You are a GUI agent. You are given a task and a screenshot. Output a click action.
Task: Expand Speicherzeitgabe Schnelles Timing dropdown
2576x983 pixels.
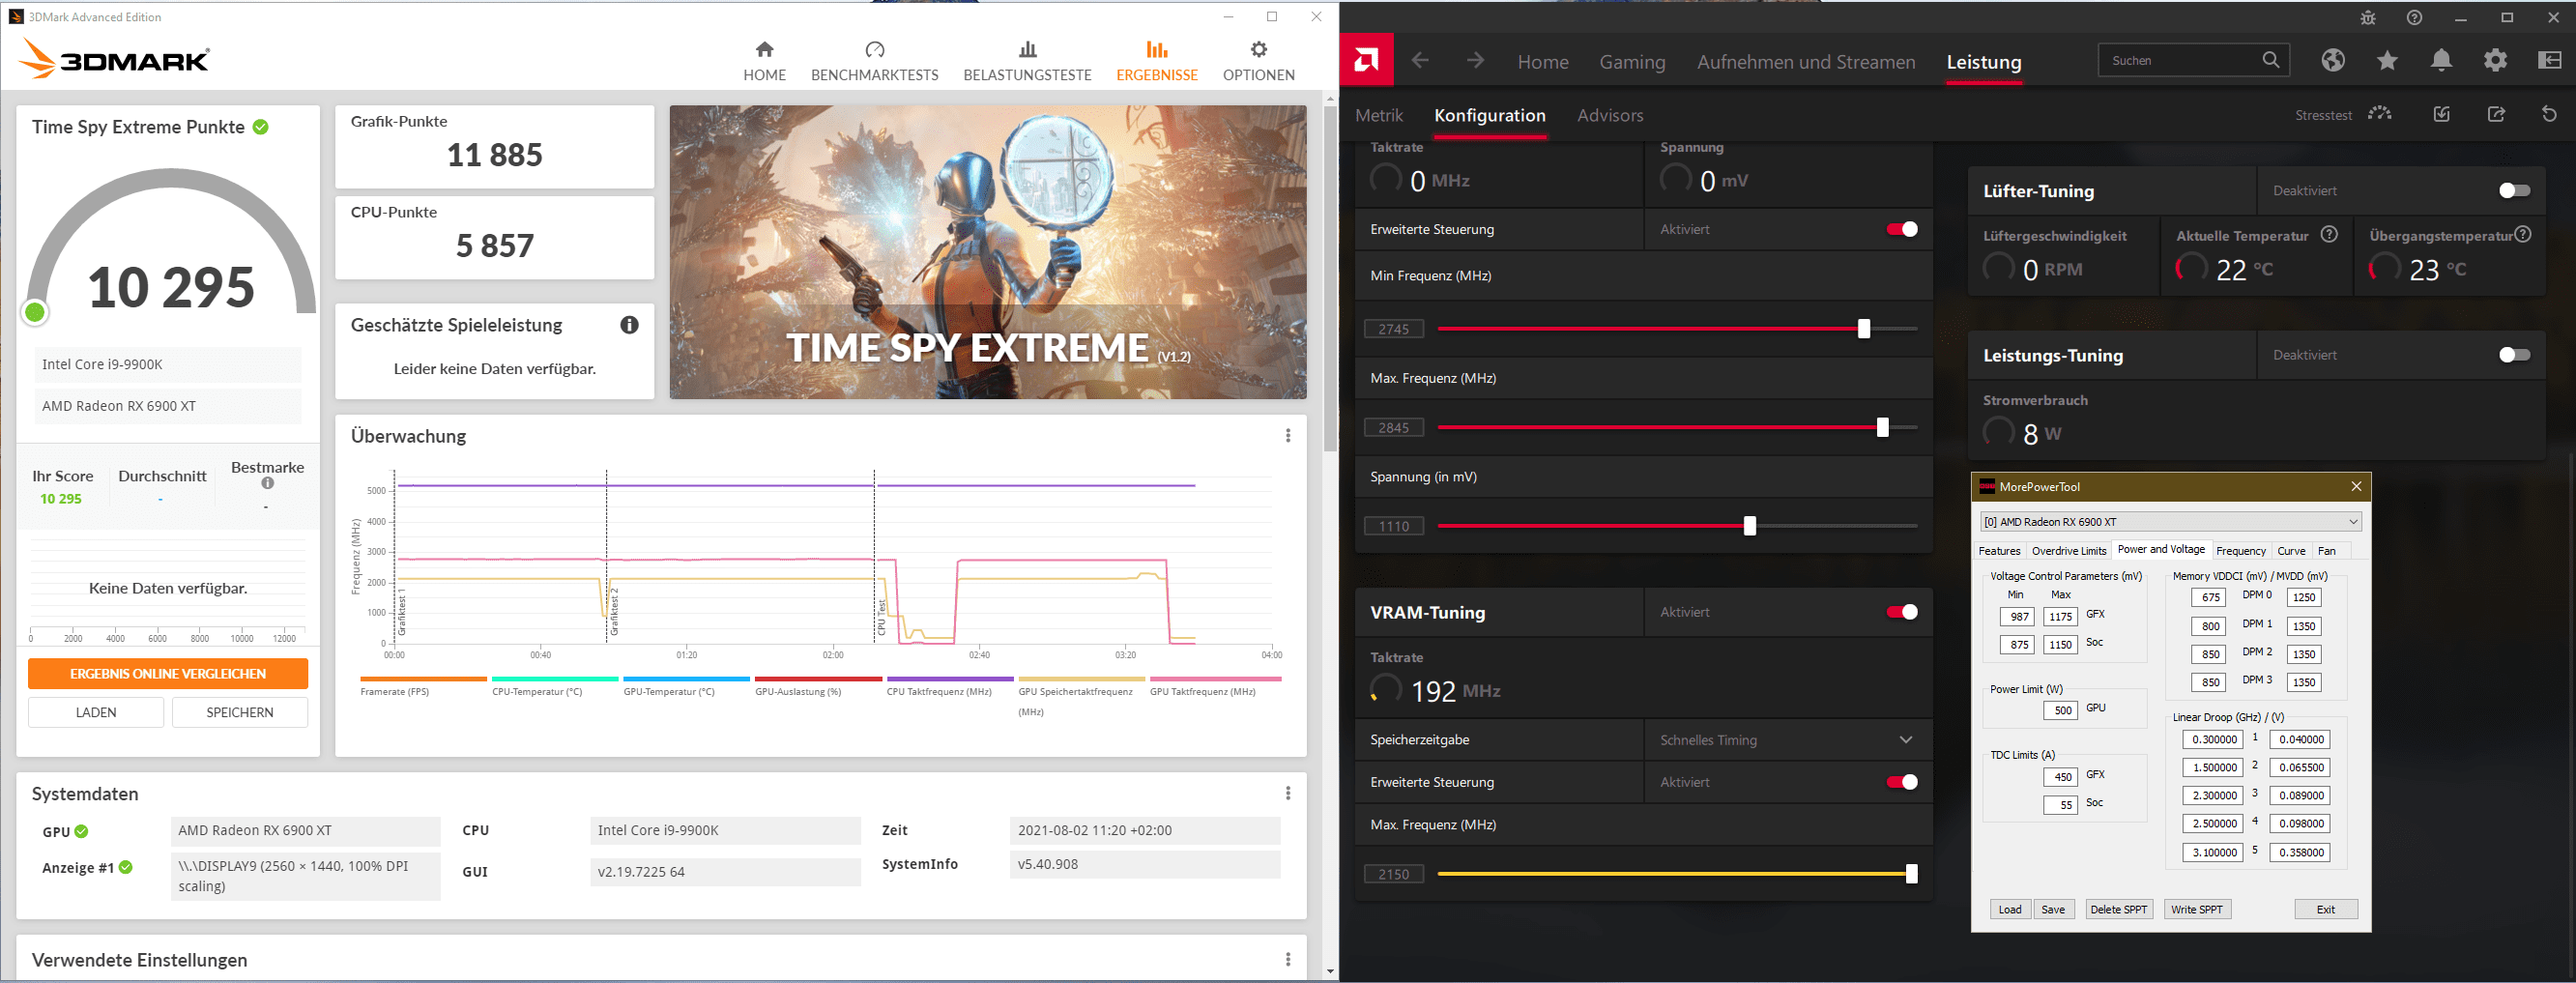(x=1787, y=740)
